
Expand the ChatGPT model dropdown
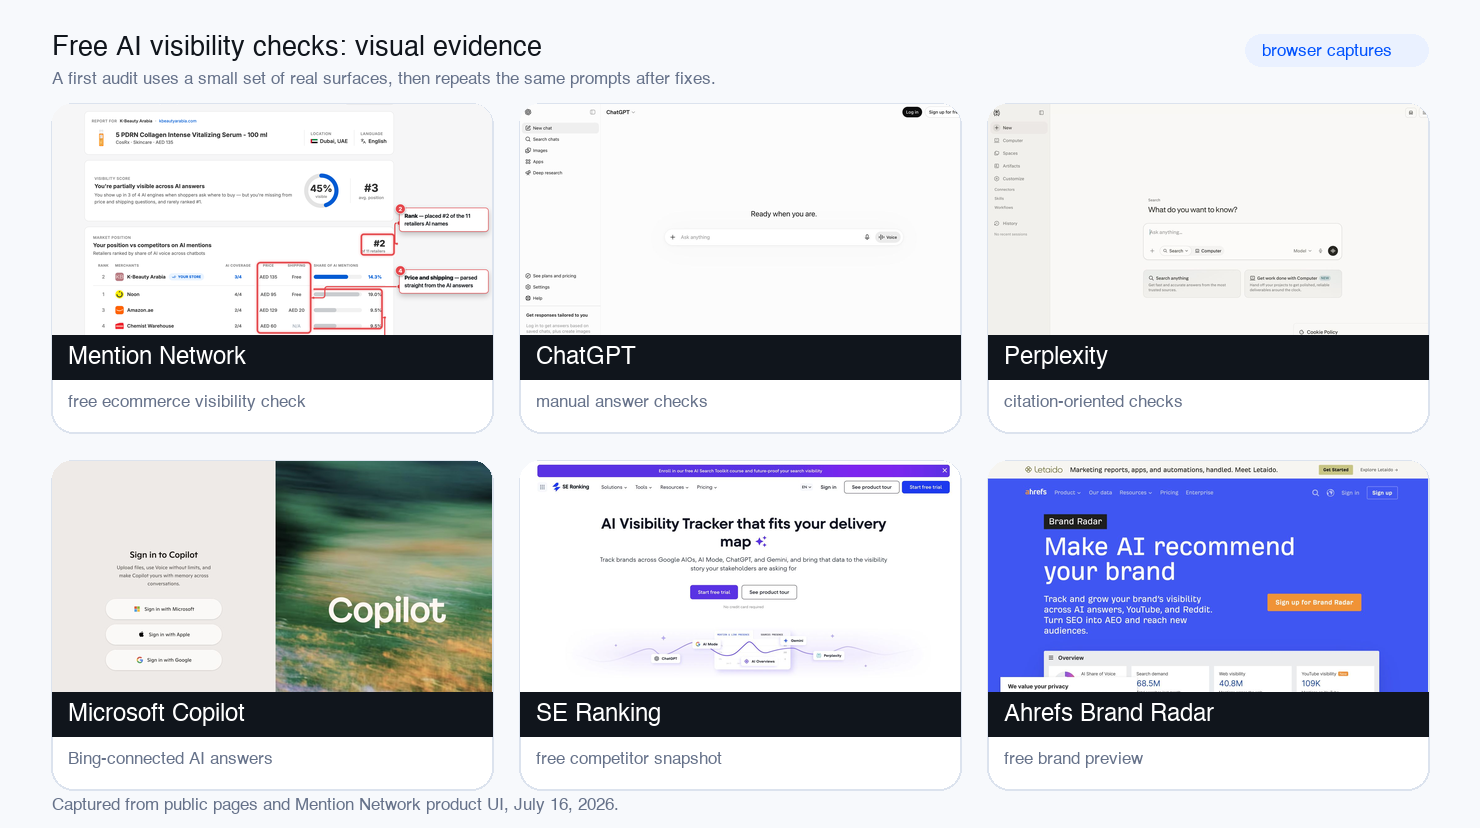coord(620,112)
